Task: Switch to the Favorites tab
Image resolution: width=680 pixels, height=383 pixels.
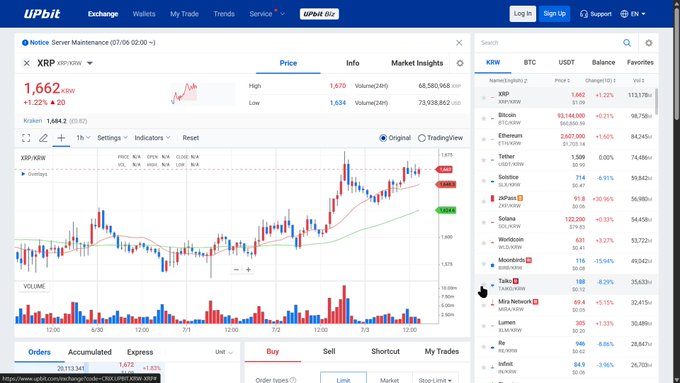Action: point(640,63)
